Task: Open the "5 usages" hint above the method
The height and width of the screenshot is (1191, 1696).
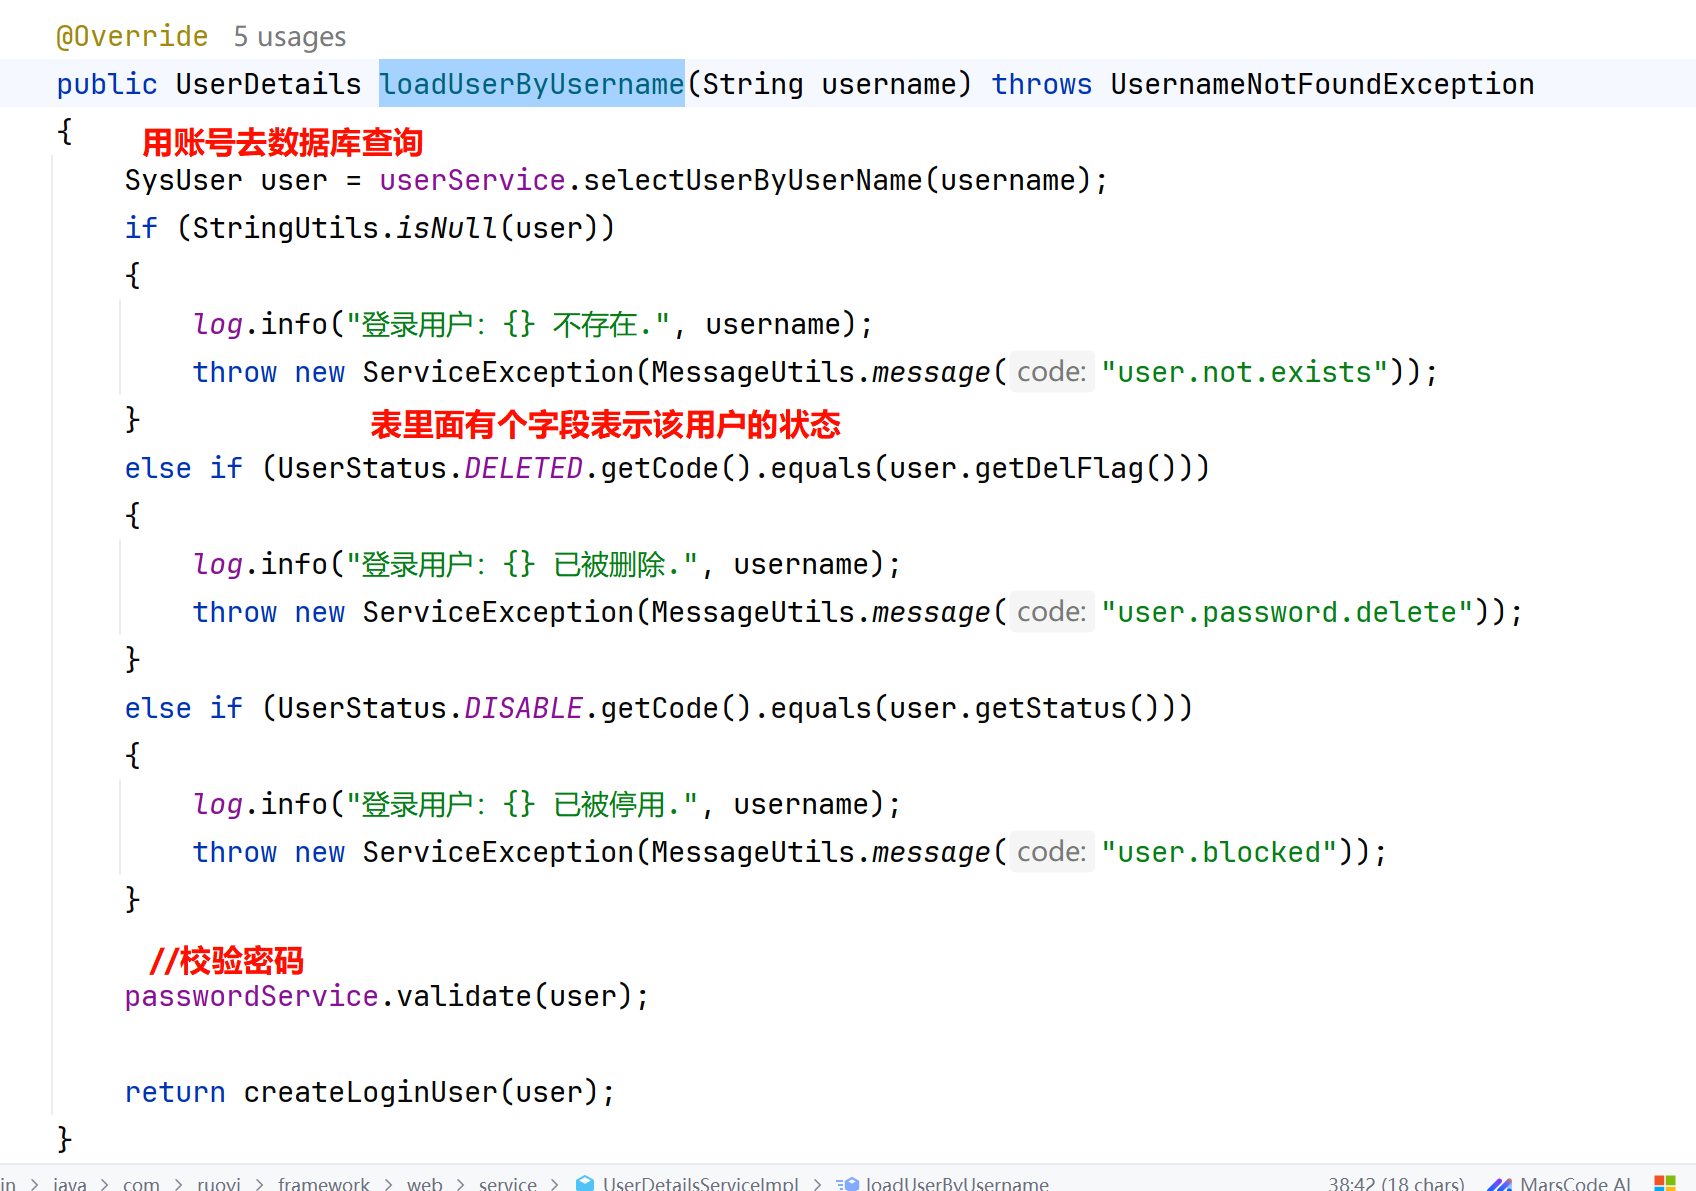Action: [x=289, y=37]
